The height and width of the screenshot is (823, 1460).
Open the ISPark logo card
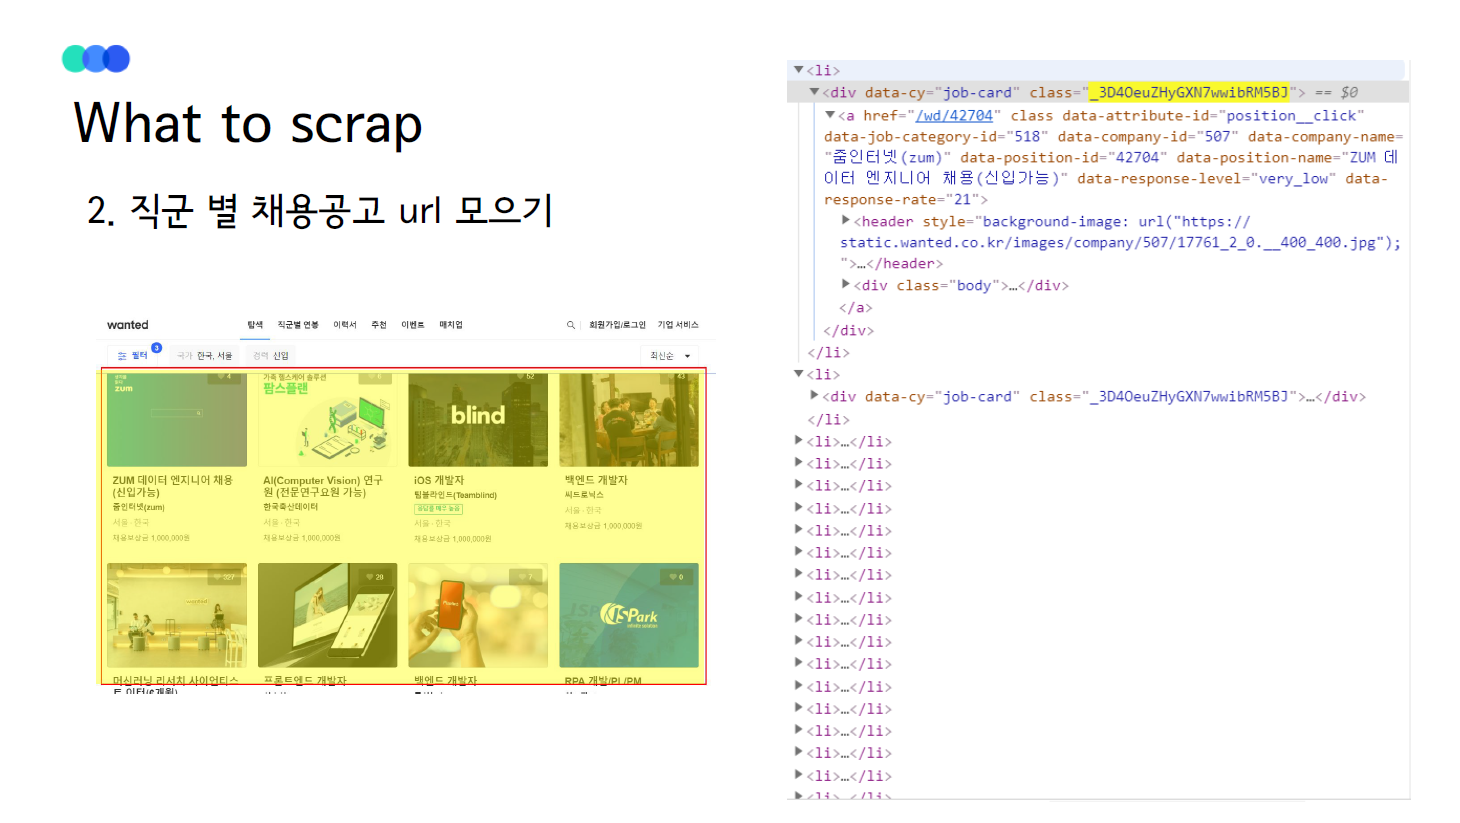click(x=629, y=615)
